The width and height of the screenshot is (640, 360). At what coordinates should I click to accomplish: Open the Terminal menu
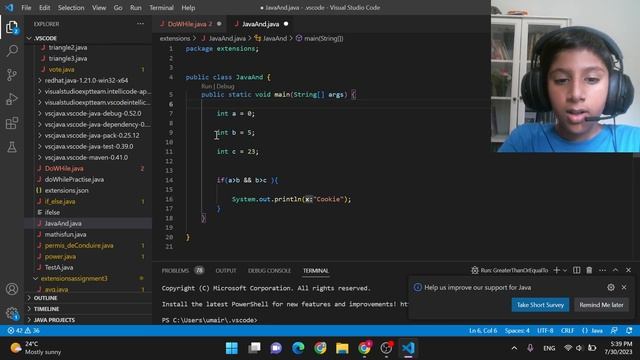pyautogui.click(x=161, y=8)
